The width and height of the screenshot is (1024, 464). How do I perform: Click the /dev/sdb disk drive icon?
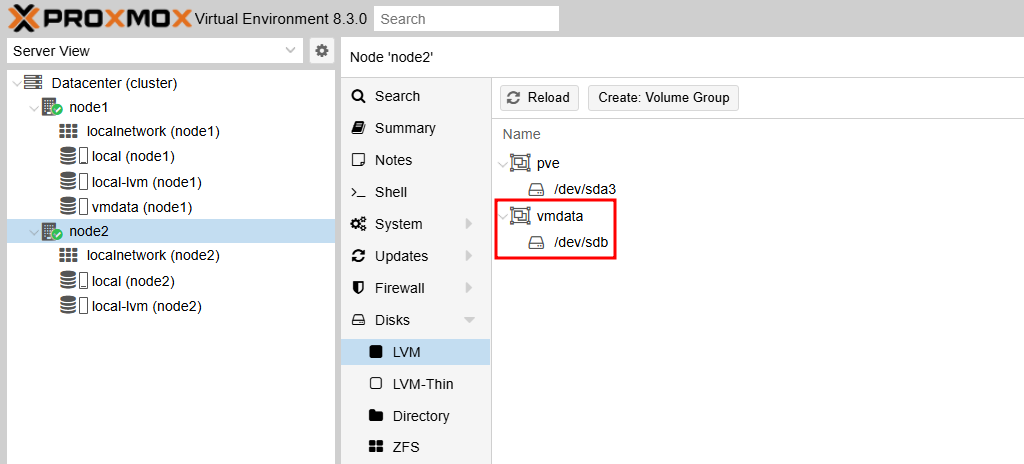pos(536,243)
